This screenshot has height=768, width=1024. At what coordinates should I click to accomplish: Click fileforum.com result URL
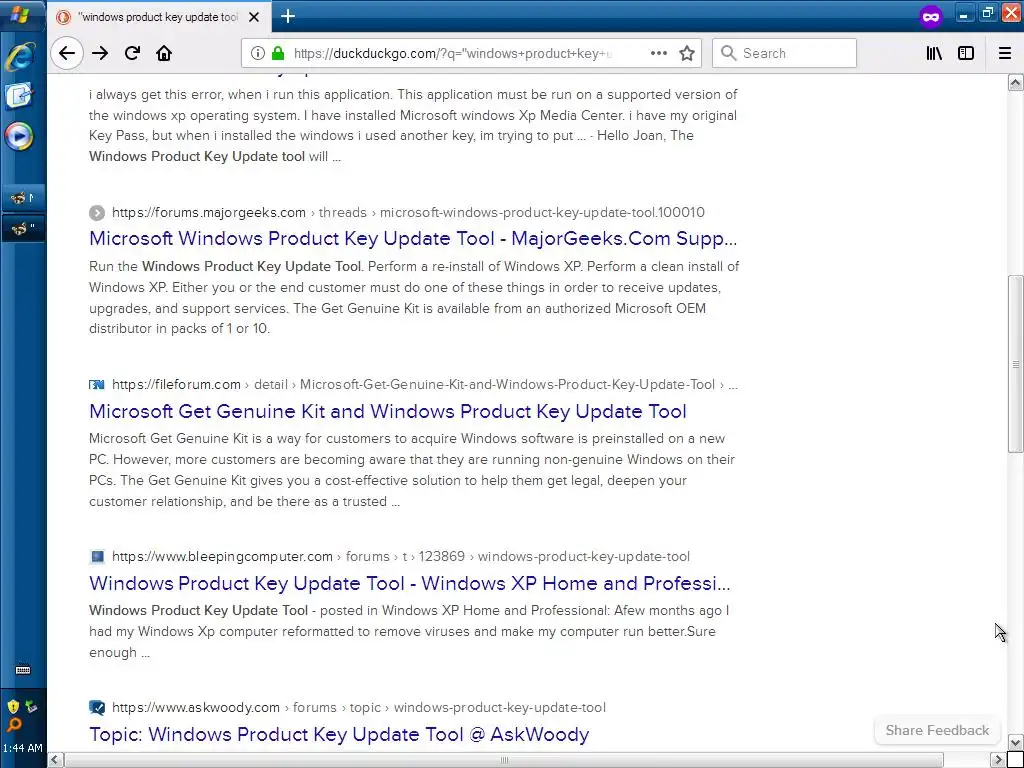tap(176, 385)
